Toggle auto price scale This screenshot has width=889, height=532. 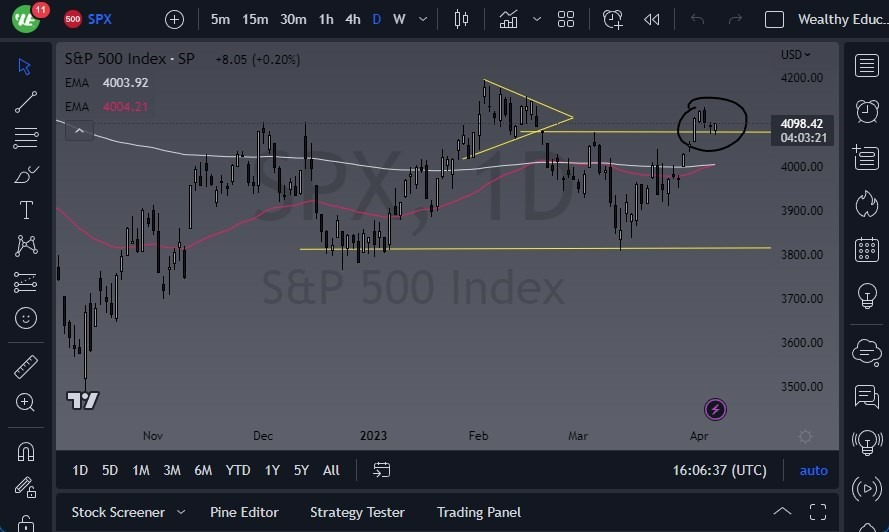814,471
